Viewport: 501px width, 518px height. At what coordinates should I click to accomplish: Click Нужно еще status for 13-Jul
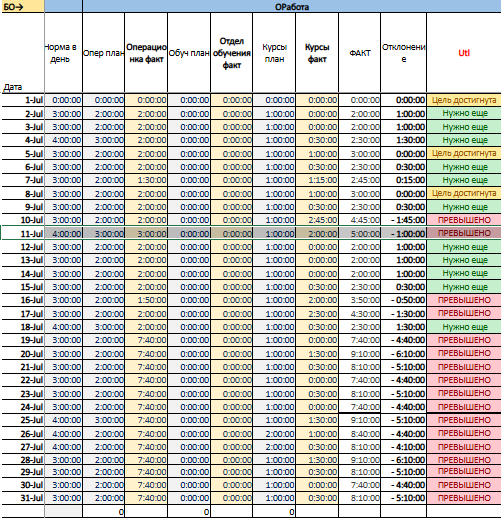pos(464,260)
